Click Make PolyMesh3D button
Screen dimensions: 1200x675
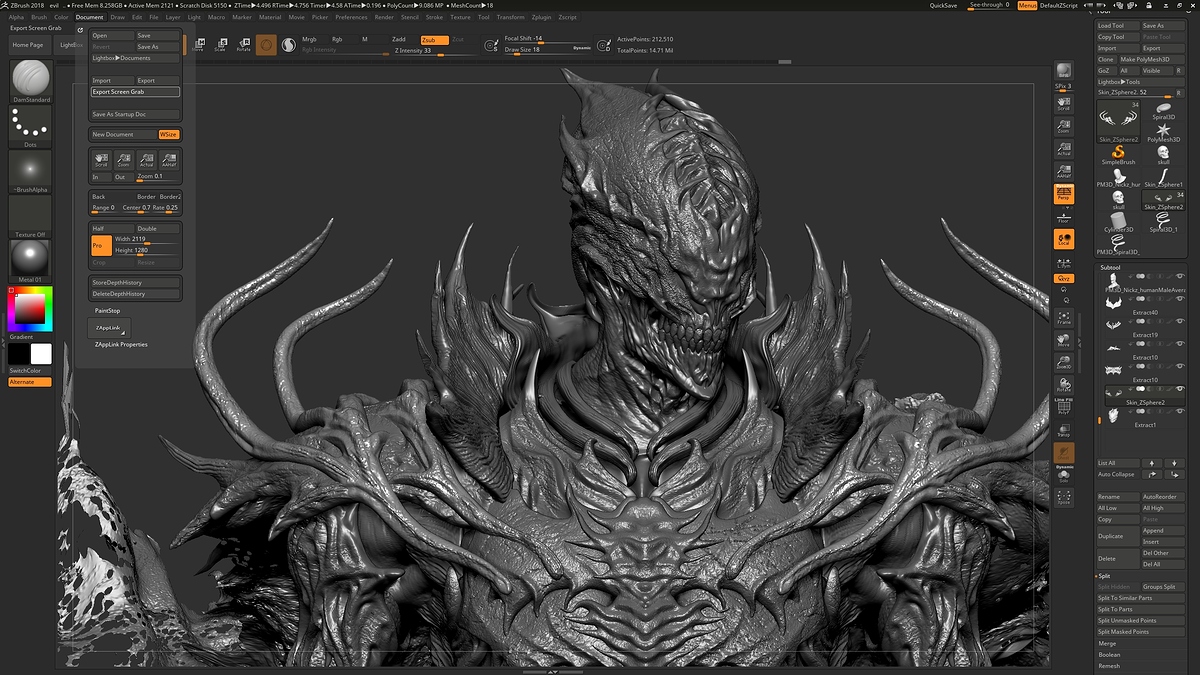tap(1151, 59)
